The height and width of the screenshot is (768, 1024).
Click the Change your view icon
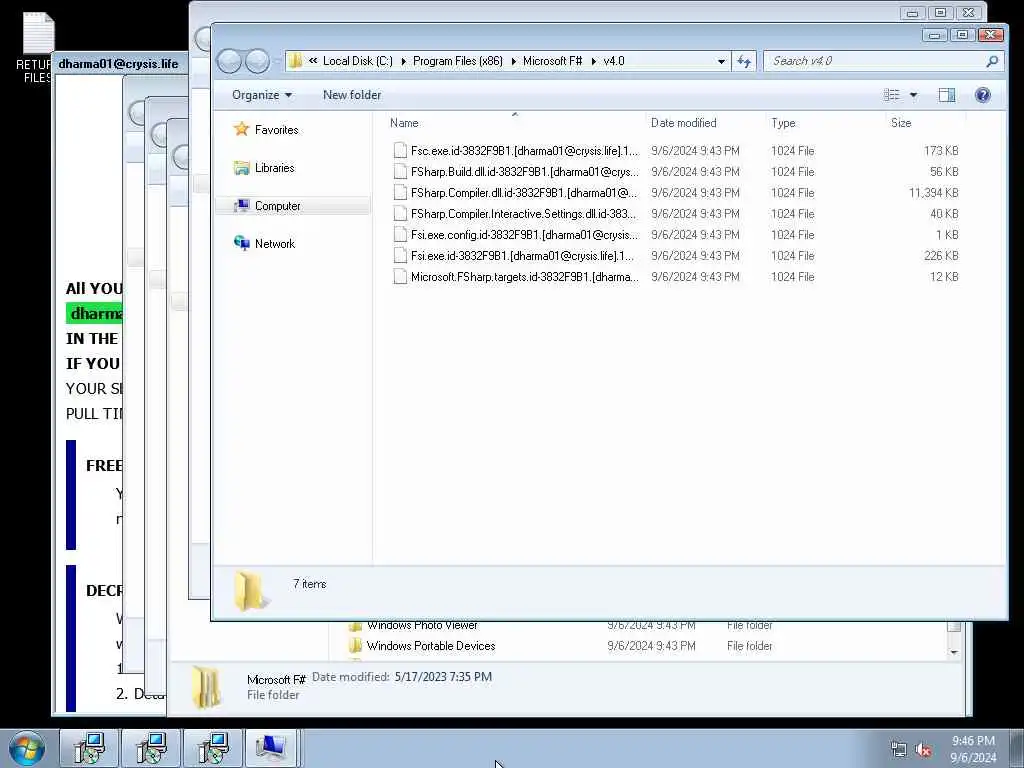891,95
